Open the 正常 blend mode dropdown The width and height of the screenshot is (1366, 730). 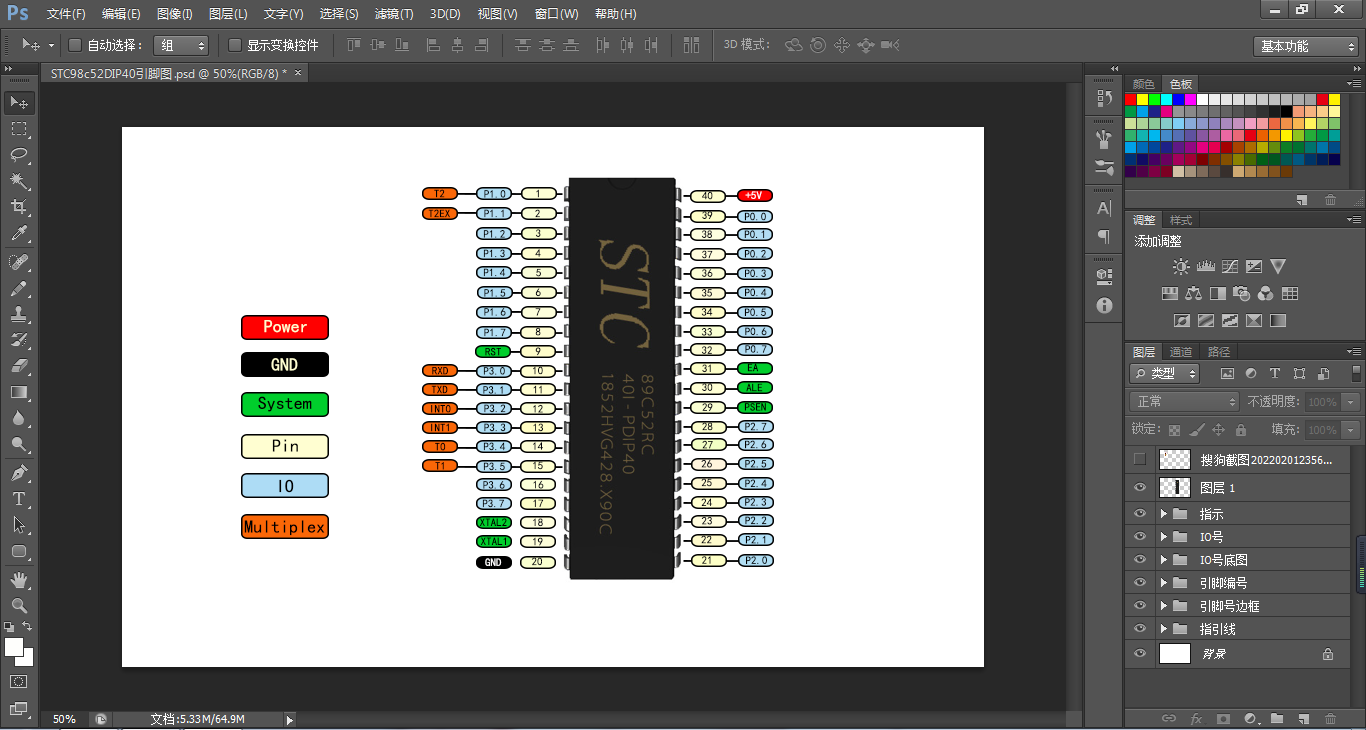pyautogui.click(x=1185, y=401)
